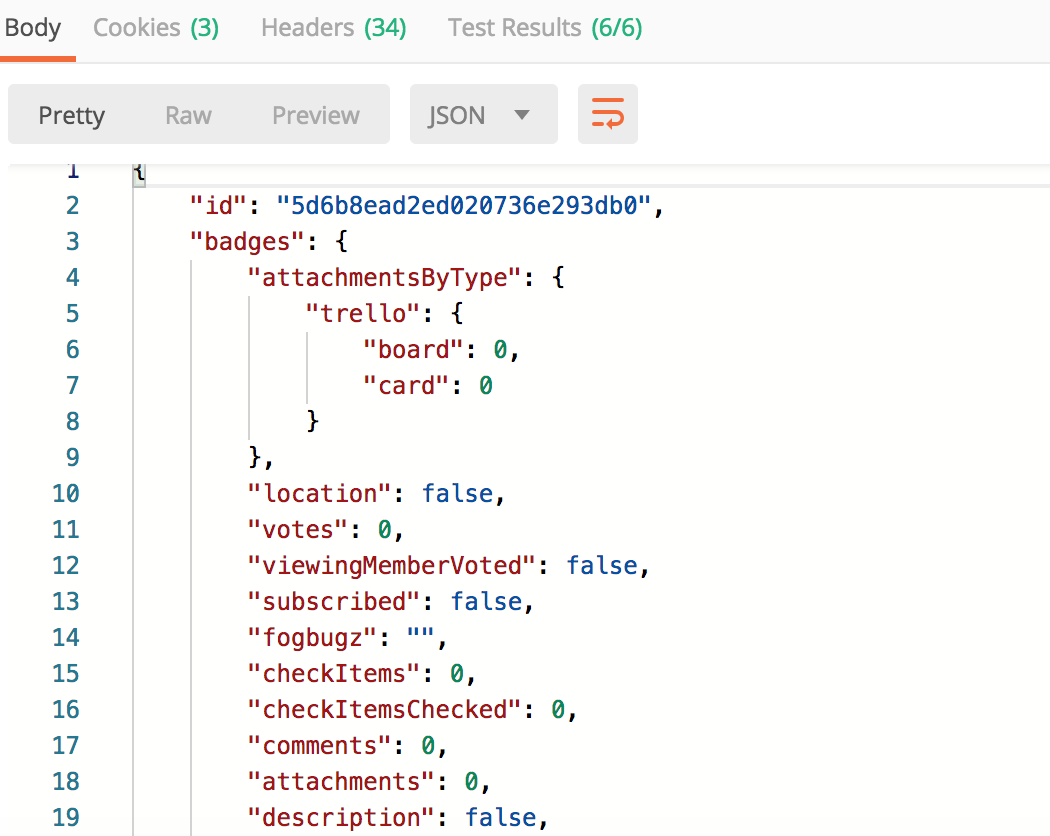The image size is (1050, 836).
Task: Toggle the word wrap icon
Action: [x=607, y=114]
